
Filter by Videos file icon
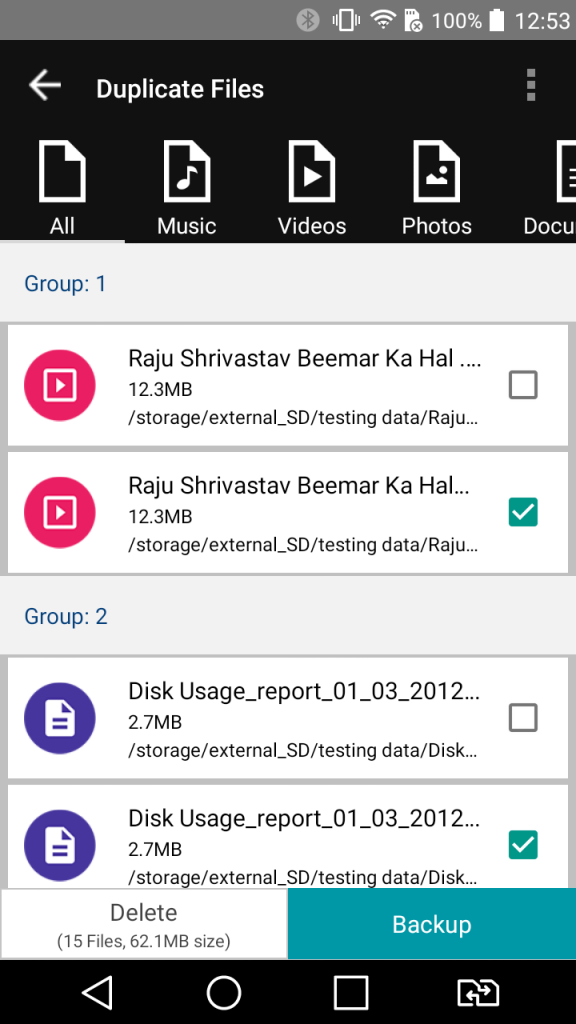tap(312, 172)
